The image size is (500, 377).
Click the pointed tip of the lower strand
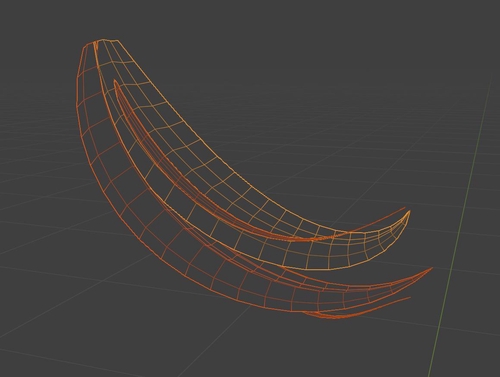click(431, 268)
